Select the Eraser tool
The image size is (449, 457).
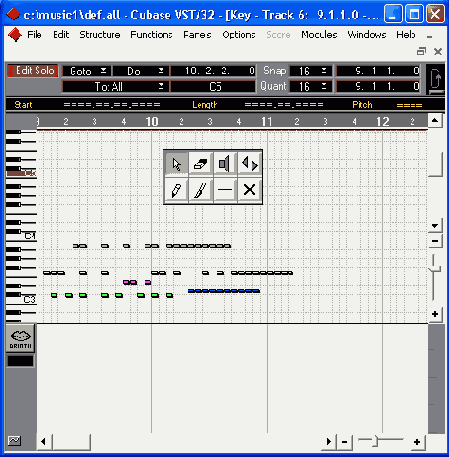201,164
